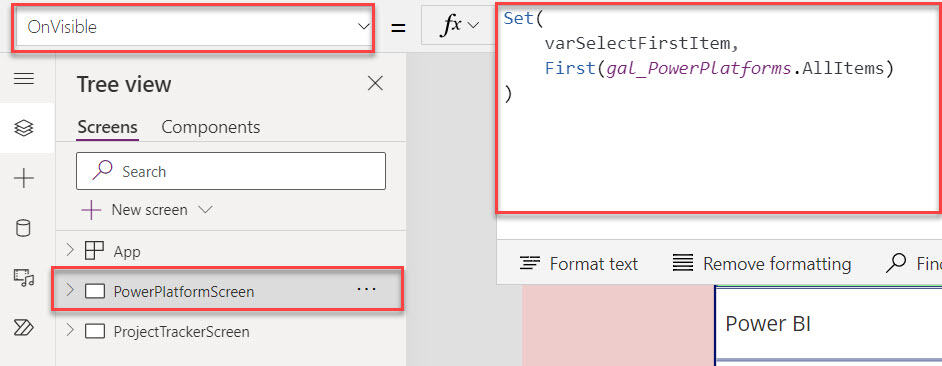Open the Data cylinder icon
The image size is (942, 366).
(23, 228)
